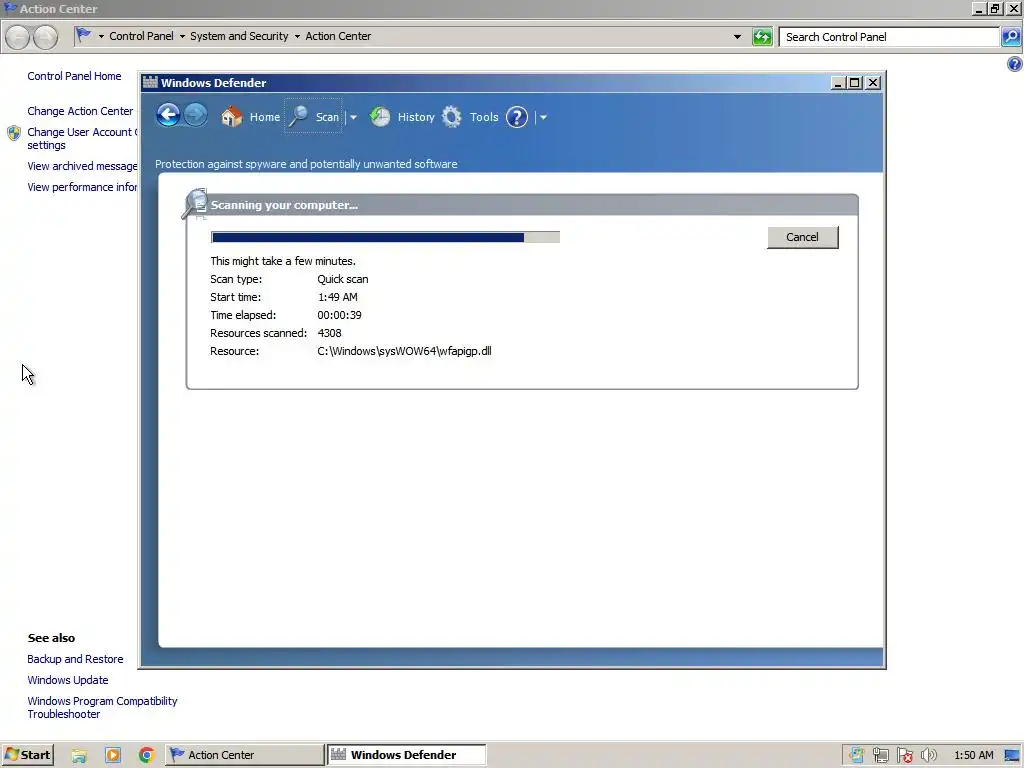Click Action Center forward navigation button
Screen dimensions: 1024x768
(45, 37)
